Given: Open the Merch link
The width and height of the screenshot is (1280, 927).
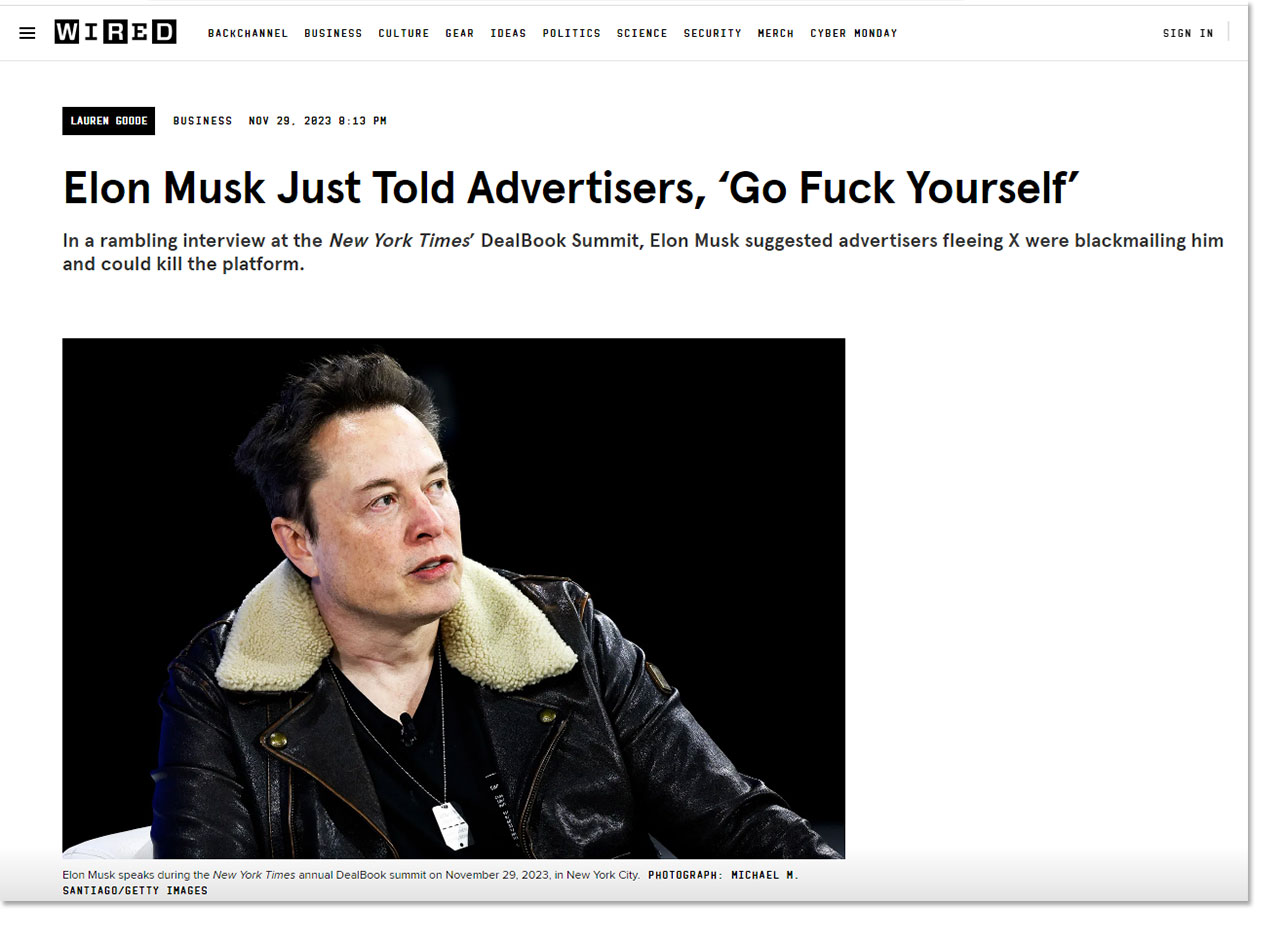Looking at the screenshot, I should 775,33.
